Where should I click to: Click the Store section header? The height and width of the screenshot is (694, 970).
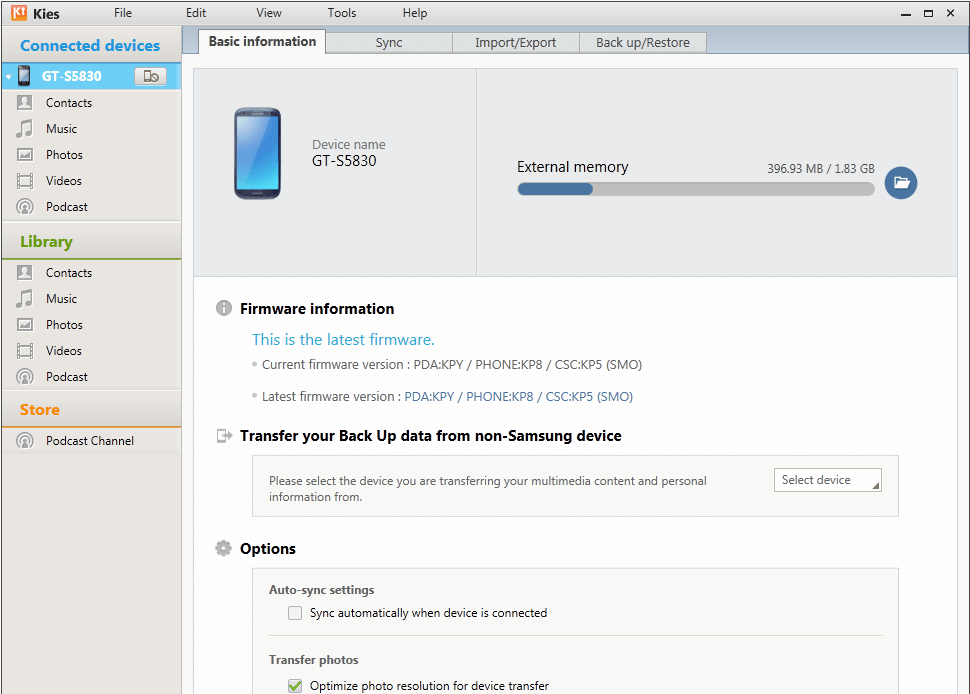(40, 409)
